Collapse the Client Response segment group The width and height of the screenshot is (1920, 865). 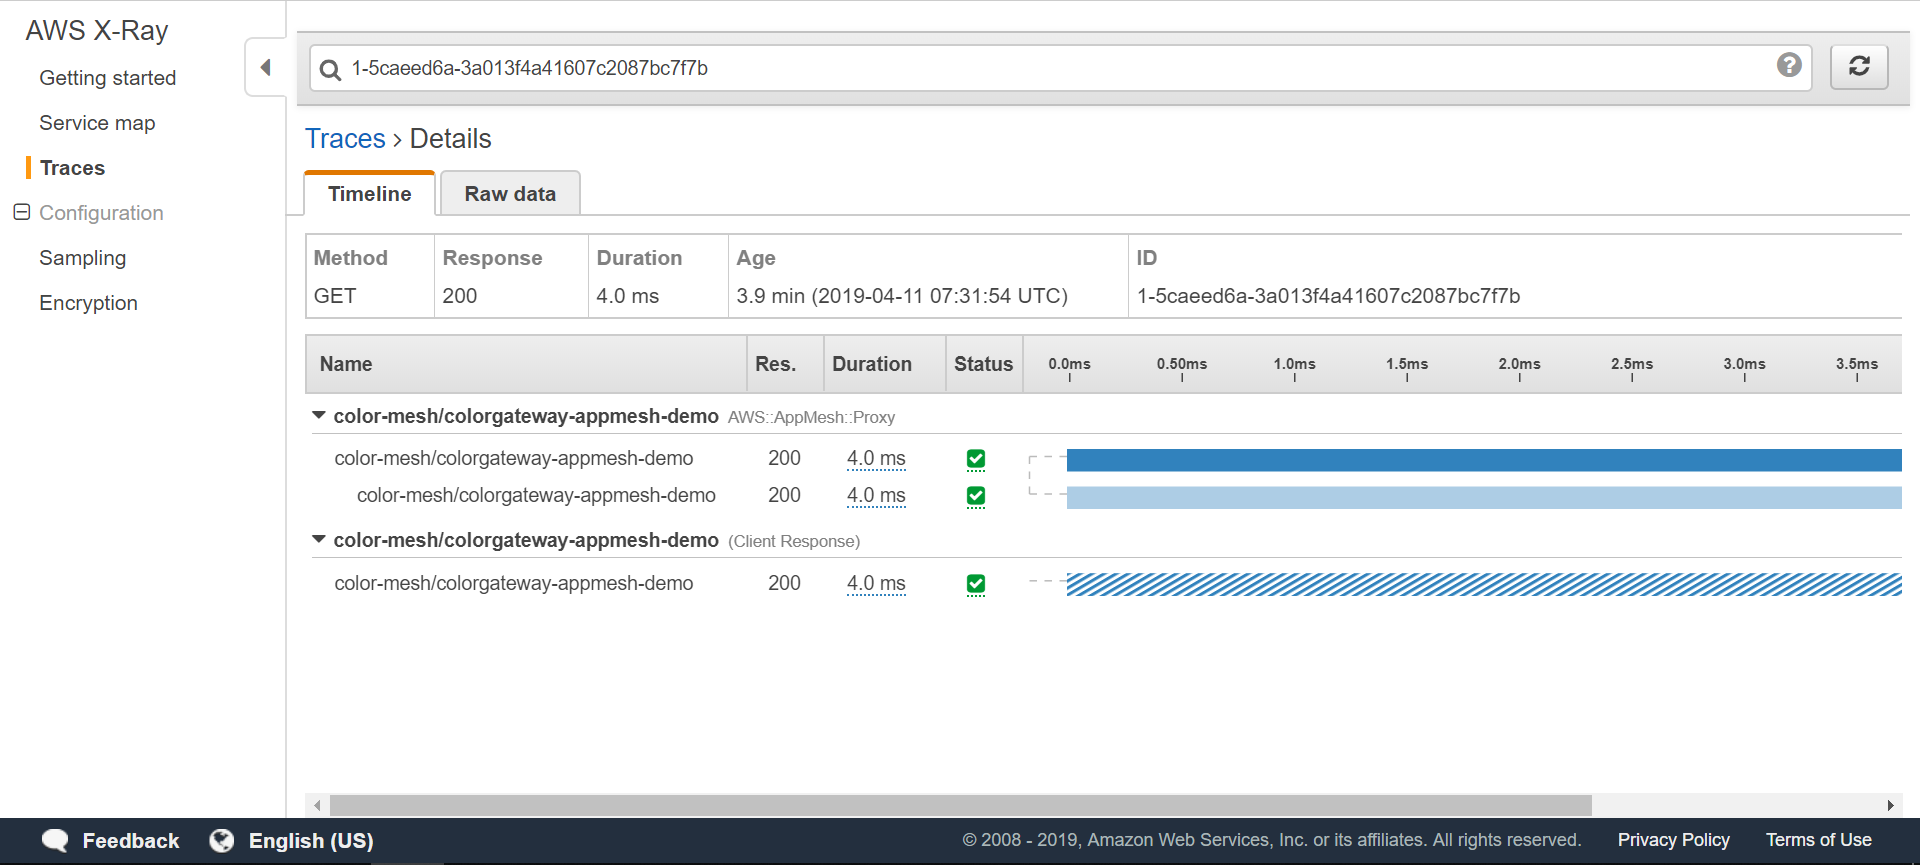[319, 539]
